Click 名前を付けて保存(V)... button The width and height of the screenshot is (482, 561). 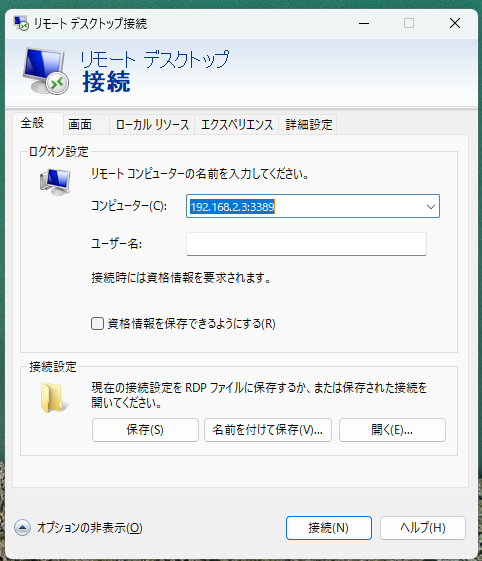click(268, 430)
